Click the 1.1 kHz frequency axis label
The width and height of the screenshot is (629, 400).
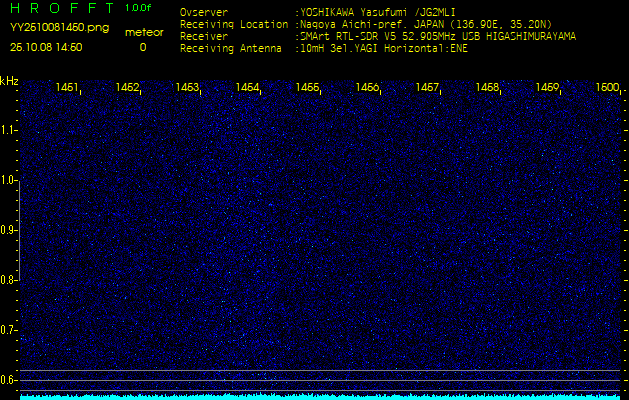pyautogui.click(x=9, y=130)
